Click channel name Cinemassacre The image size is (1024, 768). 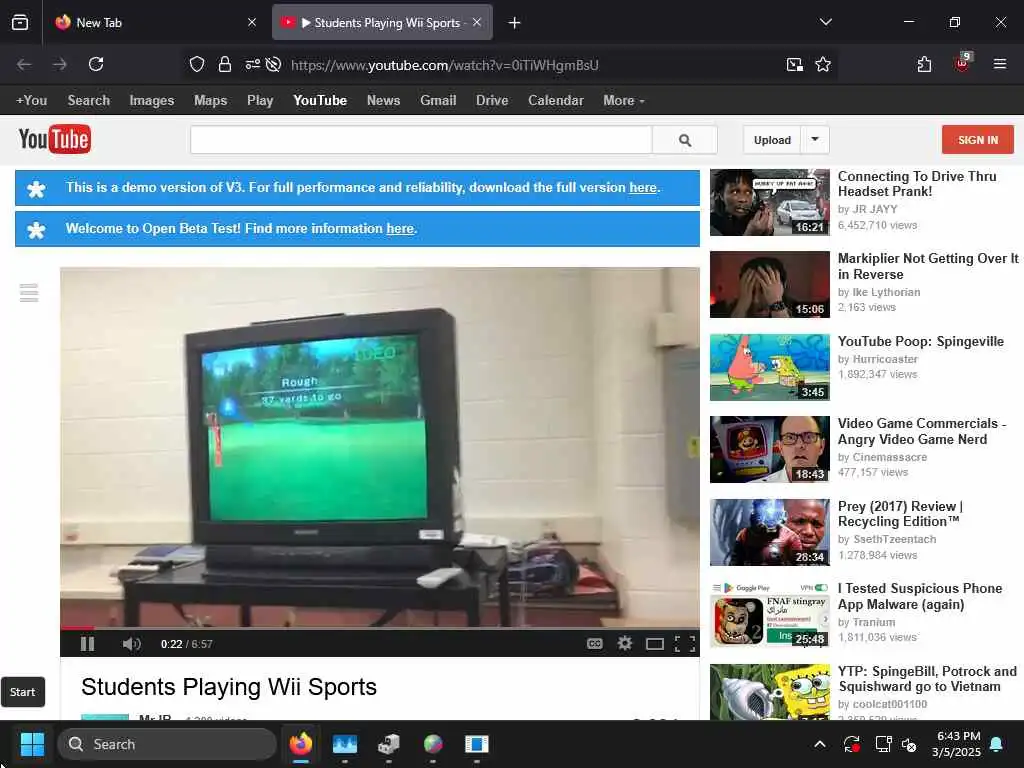(x=889, y=457)
